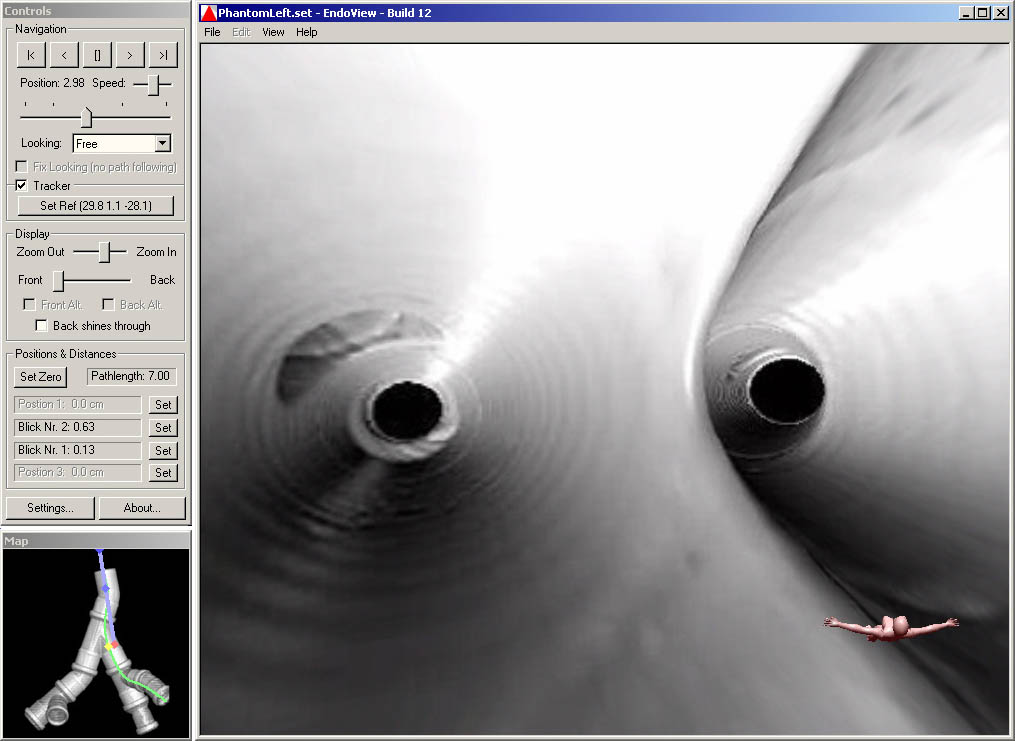Image resolution: width=1015 pixels, height=741 pixels.
Task: Open the Help menu
Action: [307, 32]
